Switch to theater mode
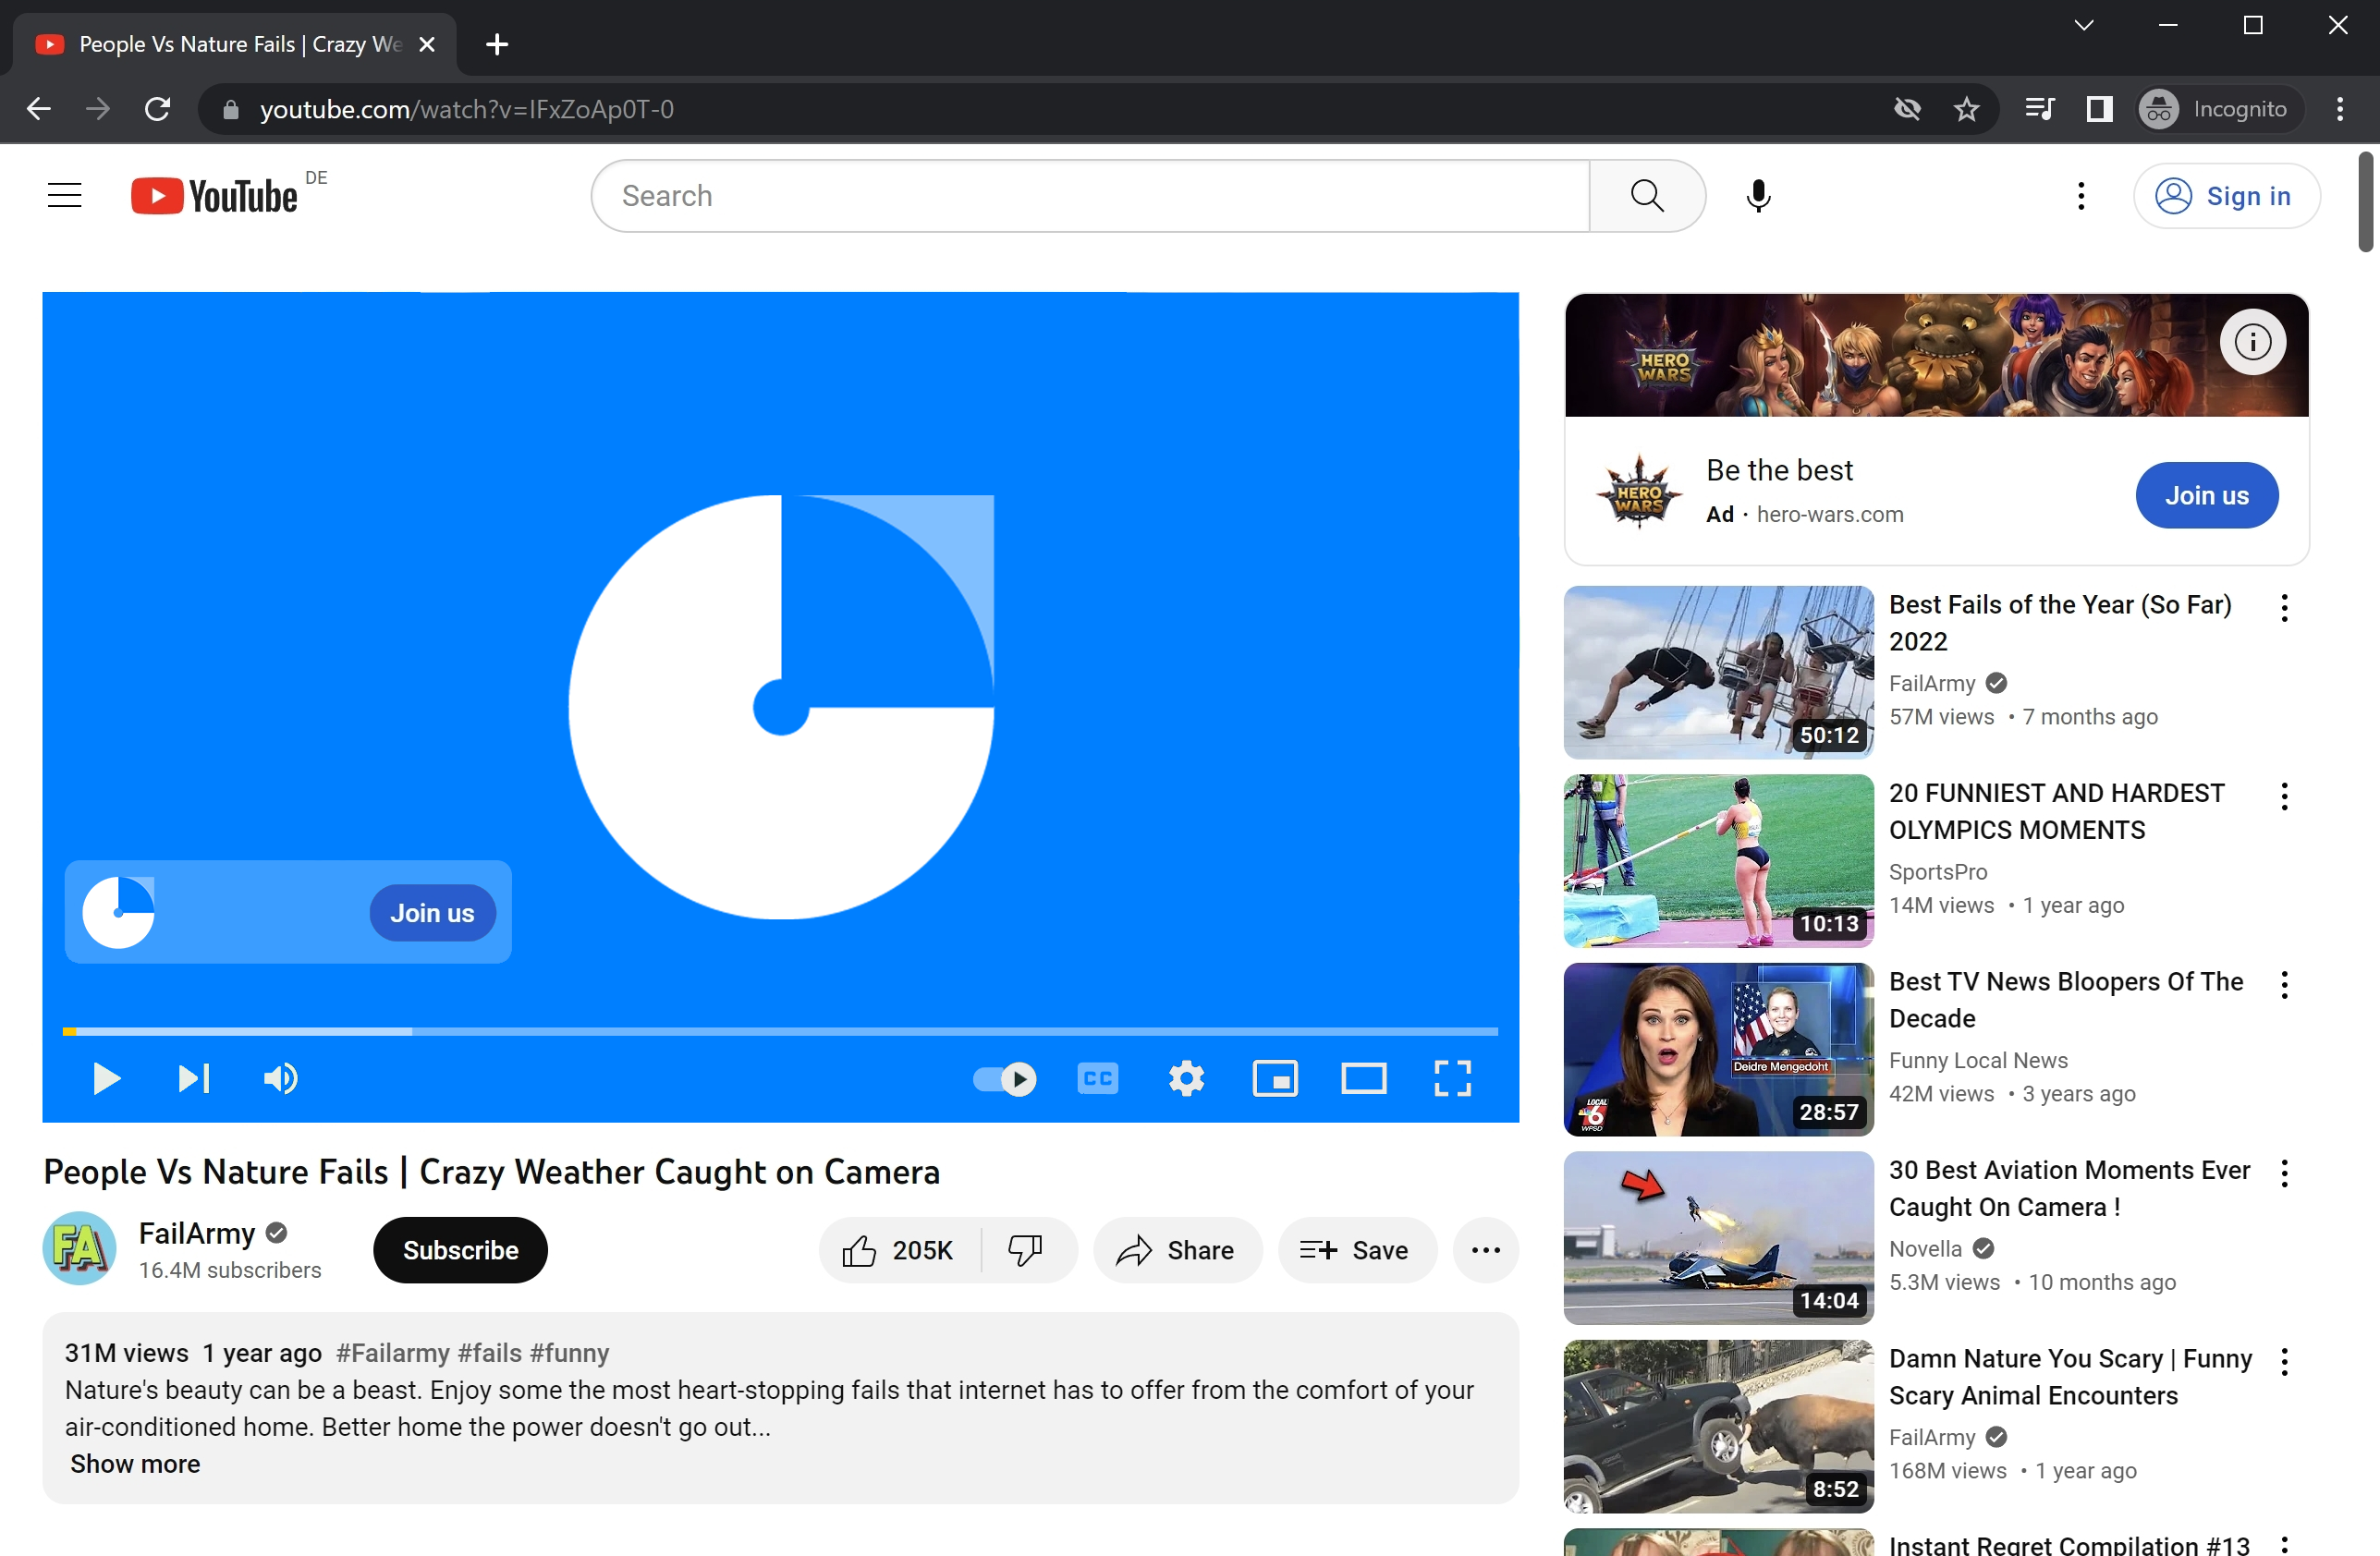The image size is (2380, 1556). click(x=1363, y=1079)
